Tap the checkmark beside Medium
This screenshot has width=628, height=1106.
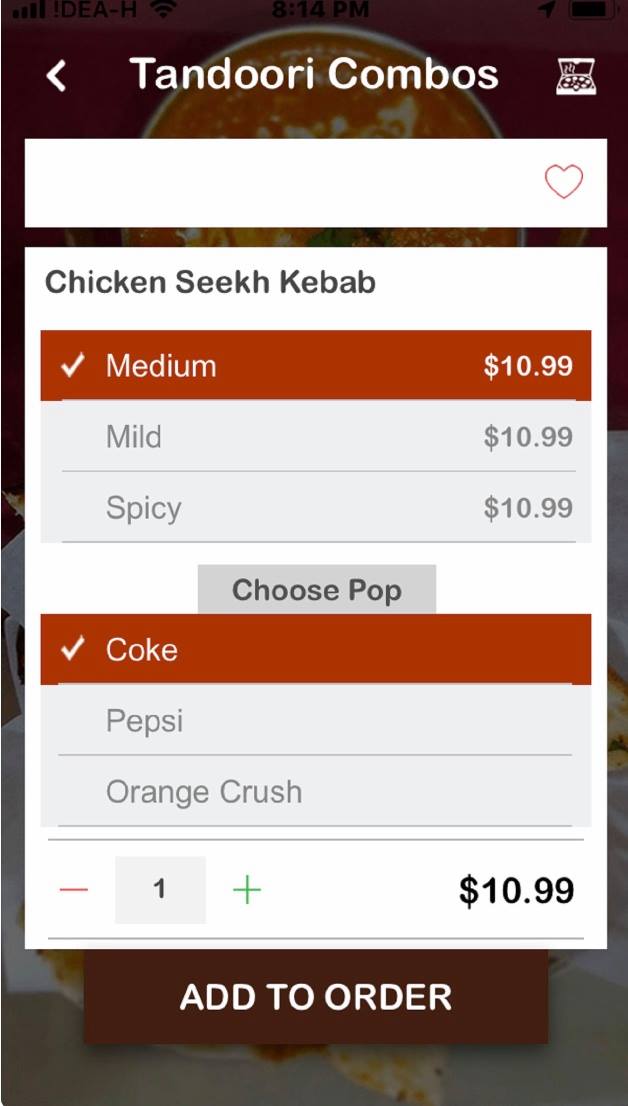tap(73, 366)
